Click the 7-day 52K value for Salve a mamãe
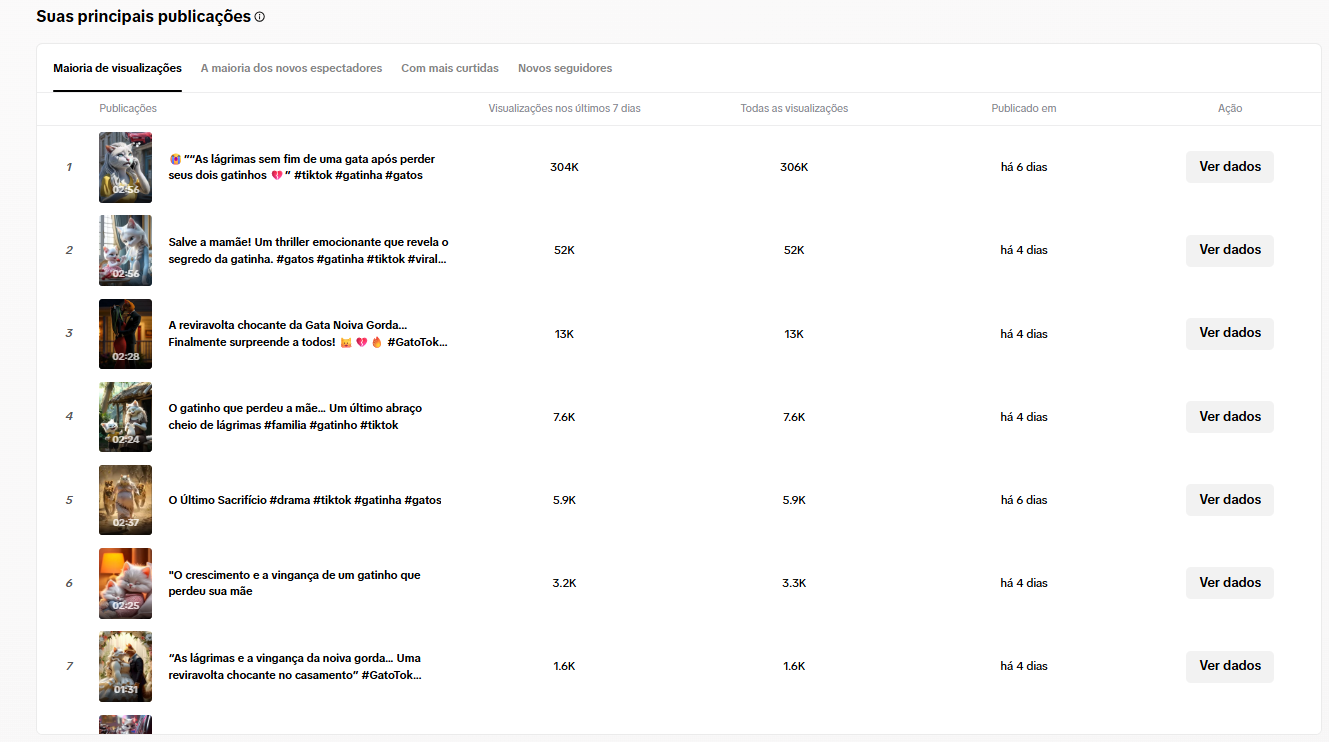Image resolution: width=1329 pixels, height=742 pixels. [x=564, y=250]
